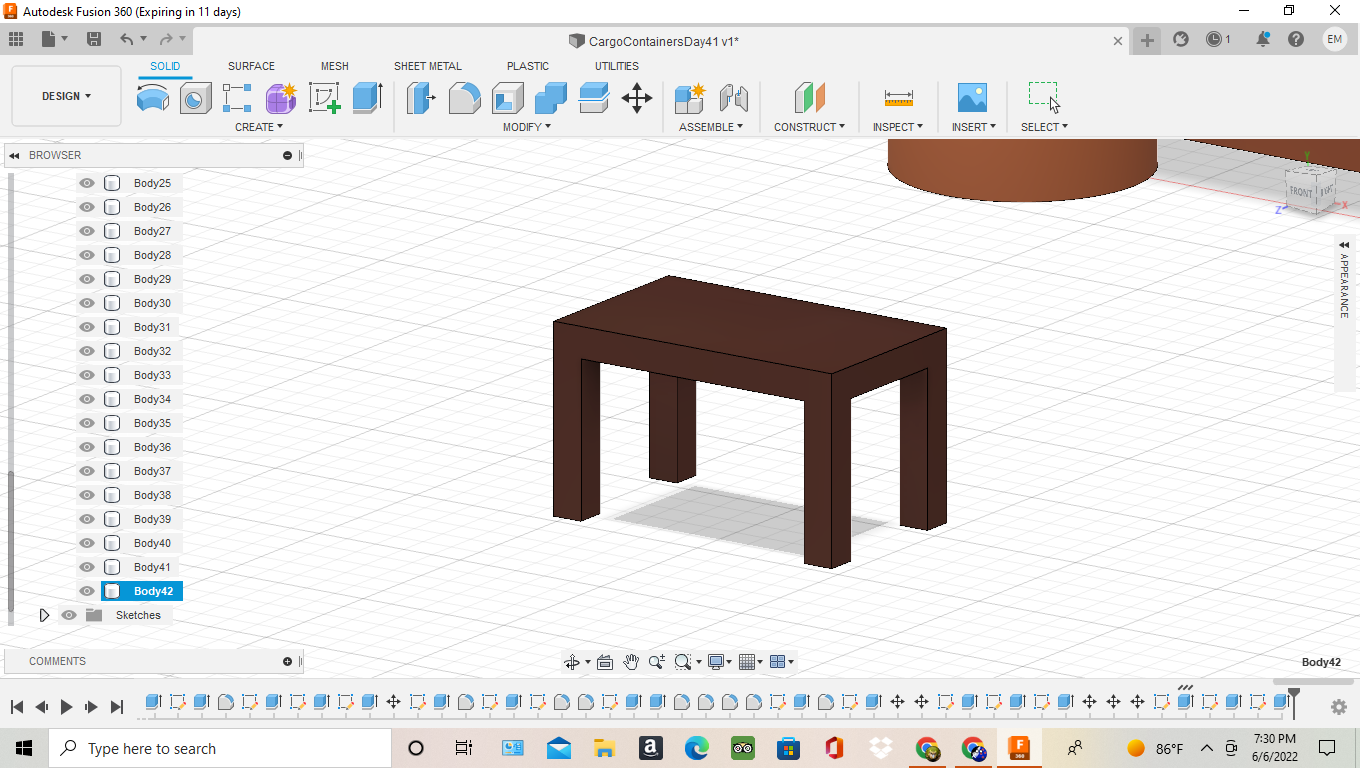
Task: Click the Look At icon
Action: (604, 662)
